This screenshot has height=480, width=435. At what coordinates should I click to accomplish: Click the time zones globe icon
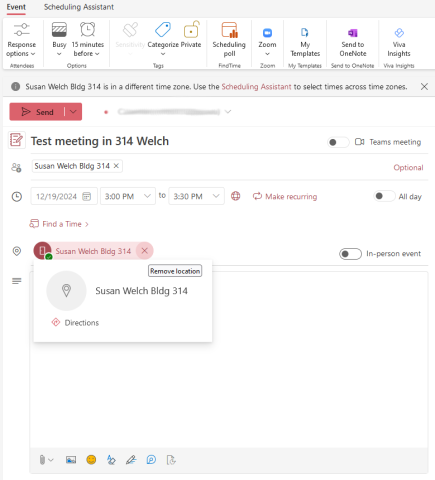pyautogui.click(x=236, y=196)
